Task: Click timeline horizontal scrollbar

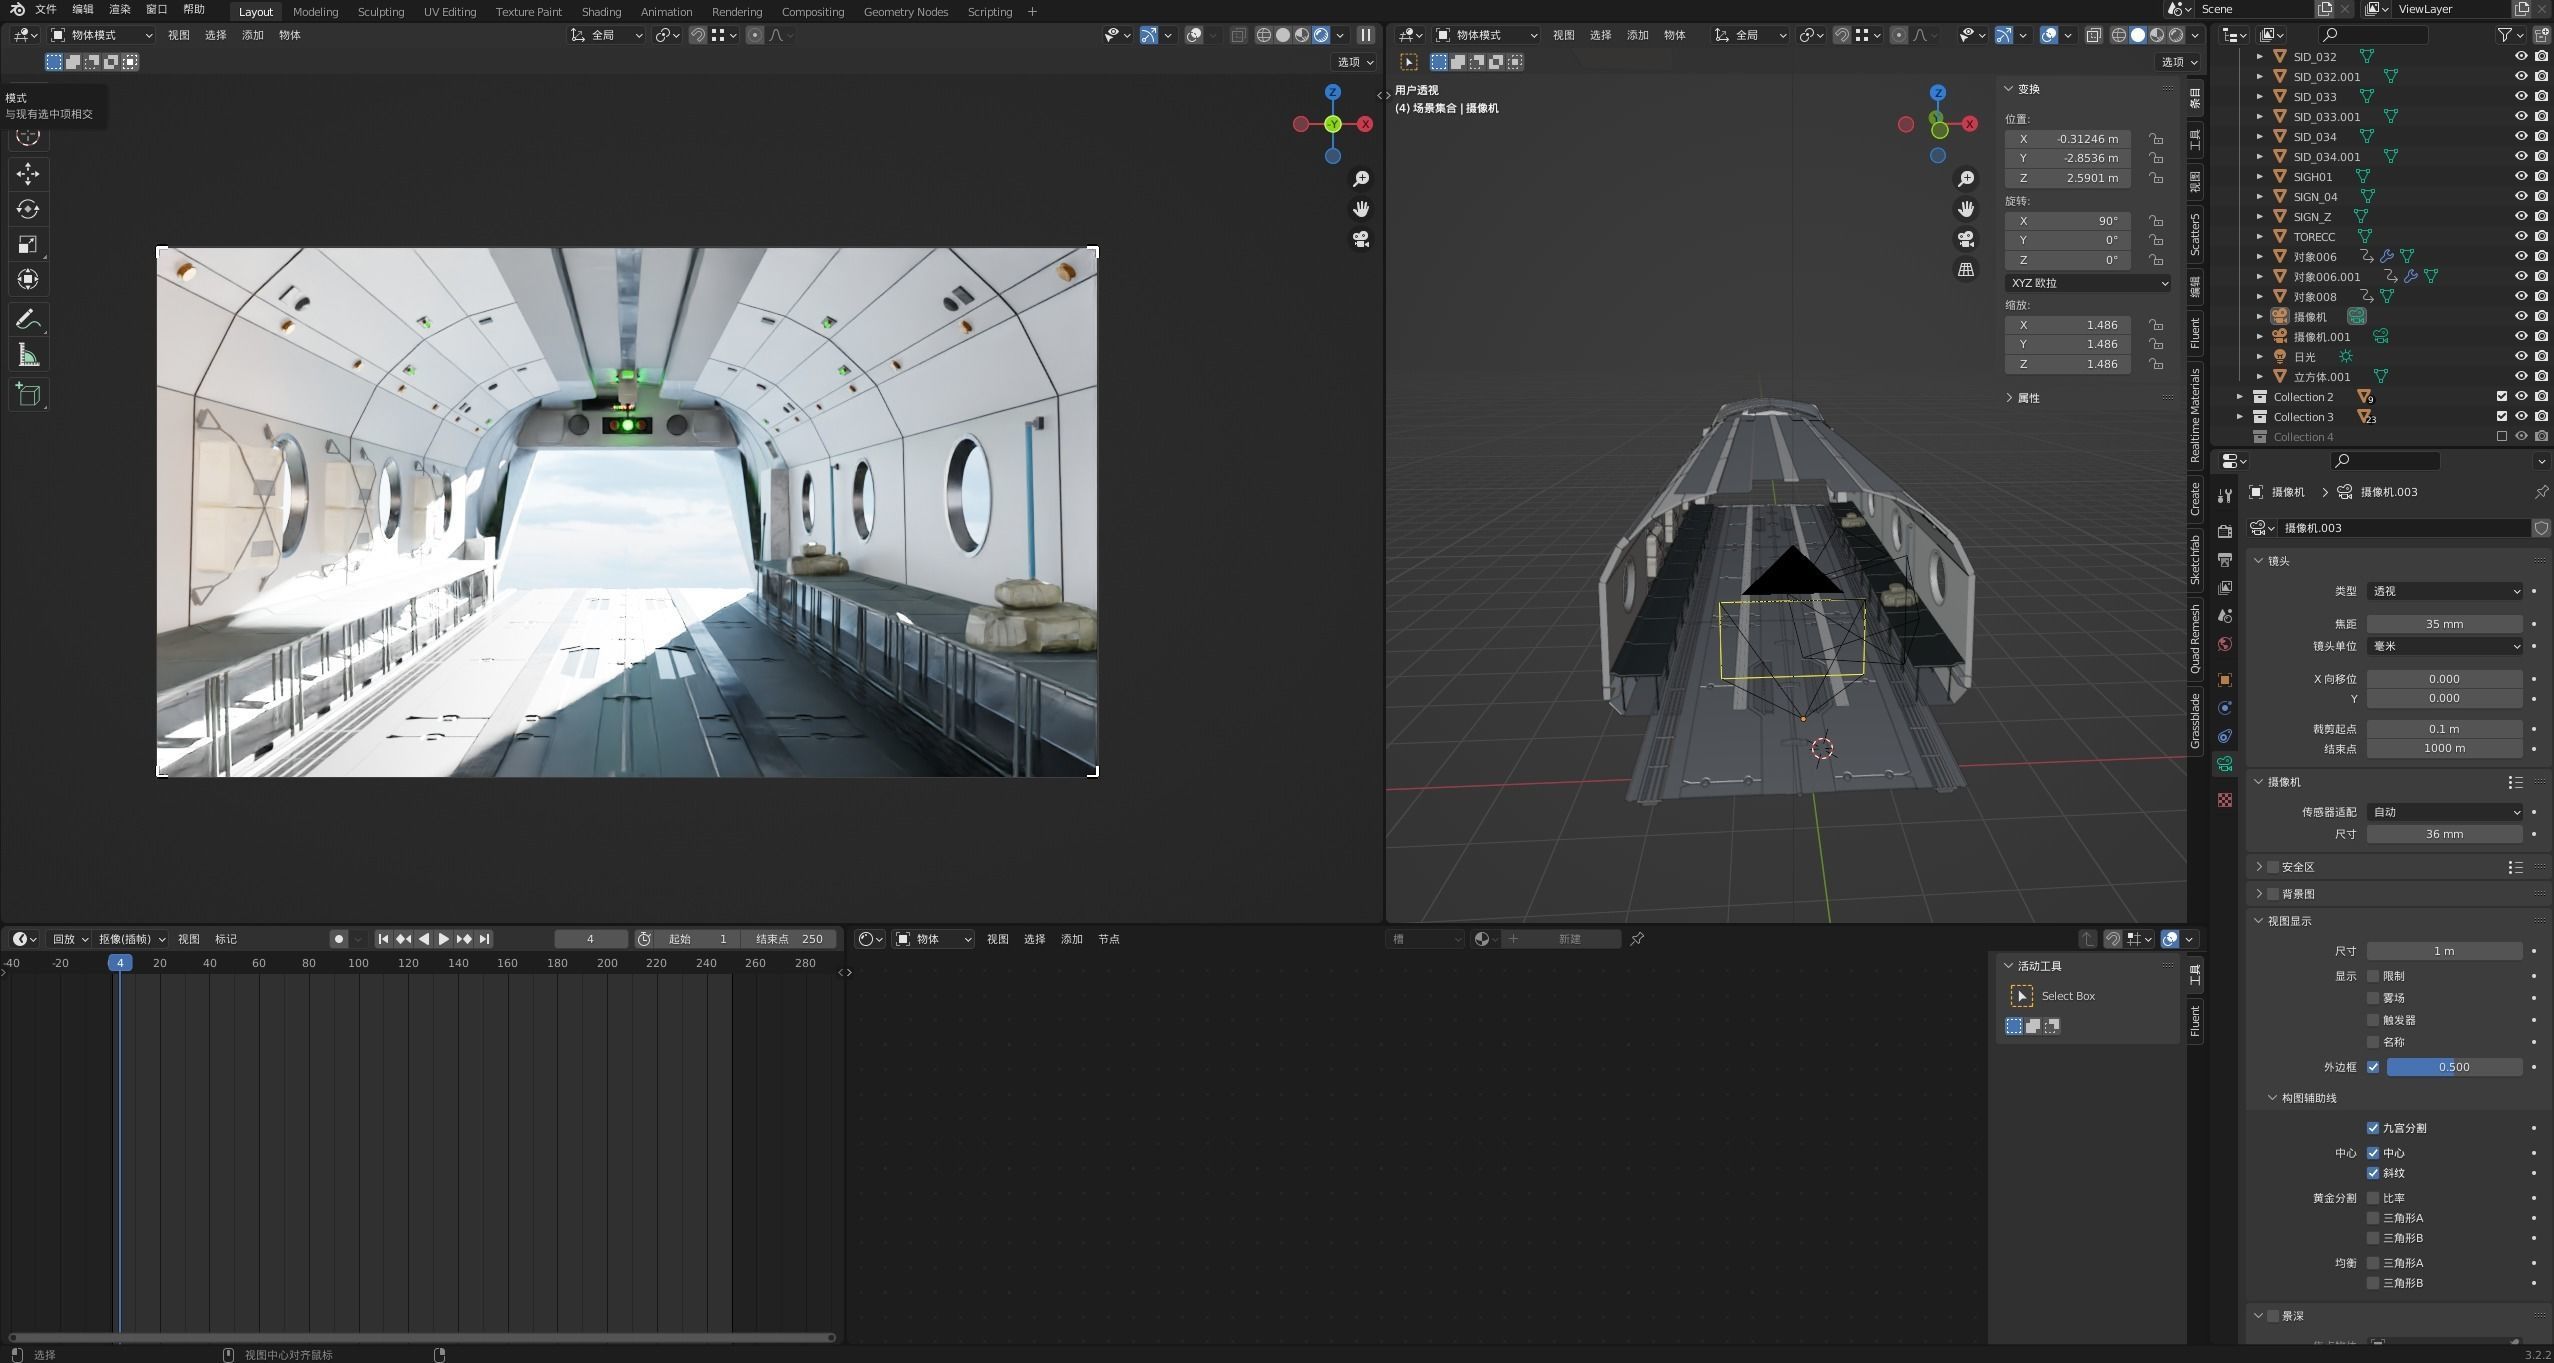Action: pos(420,1337)
